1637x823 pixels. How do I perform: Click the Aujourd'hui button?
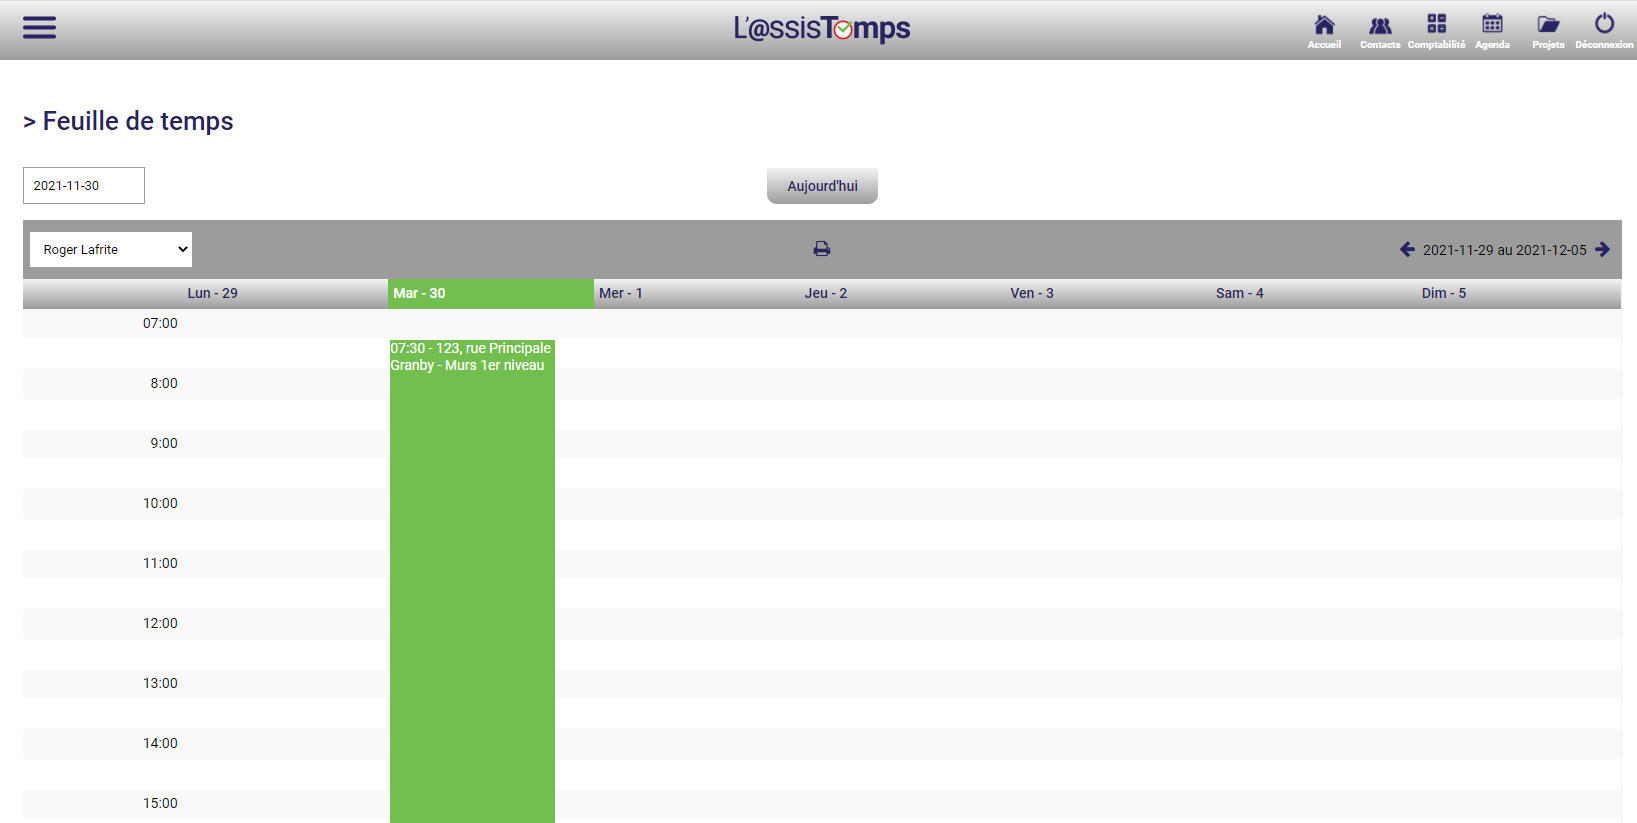pyautogui.click(x=822, y=186)
